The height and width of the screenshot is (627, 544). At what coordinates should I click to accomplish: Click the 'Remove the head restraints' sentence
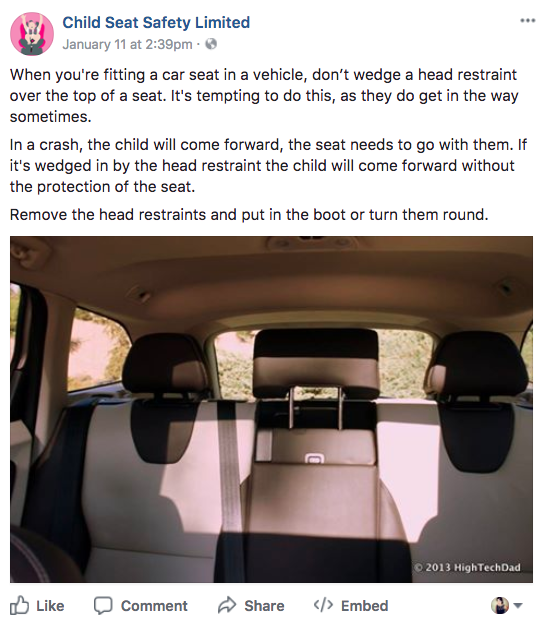click(x=249, y=215)
